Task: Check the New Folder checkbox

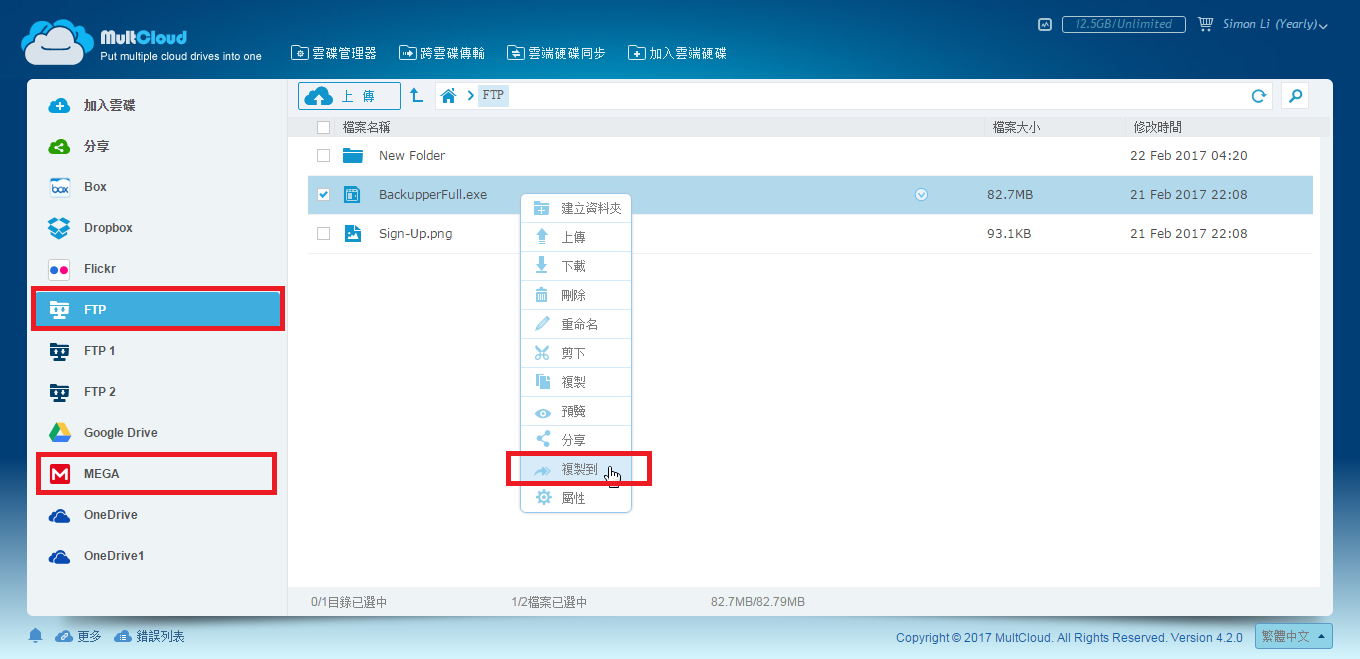Action: 323,156
